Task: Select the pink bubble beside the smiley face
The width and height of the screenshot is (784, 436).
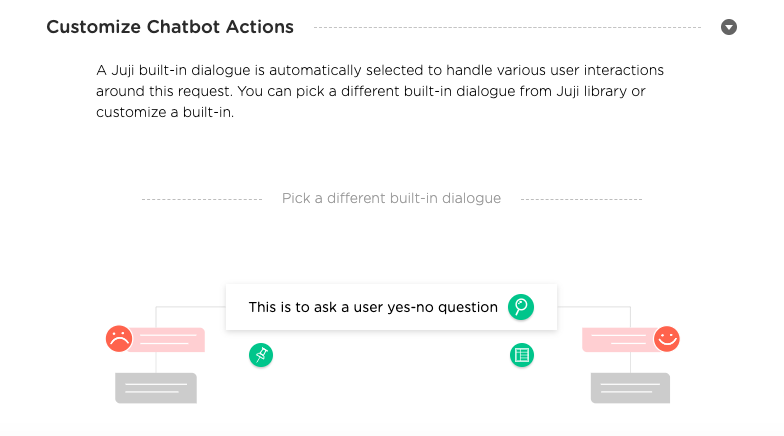Action: (619, 340)
